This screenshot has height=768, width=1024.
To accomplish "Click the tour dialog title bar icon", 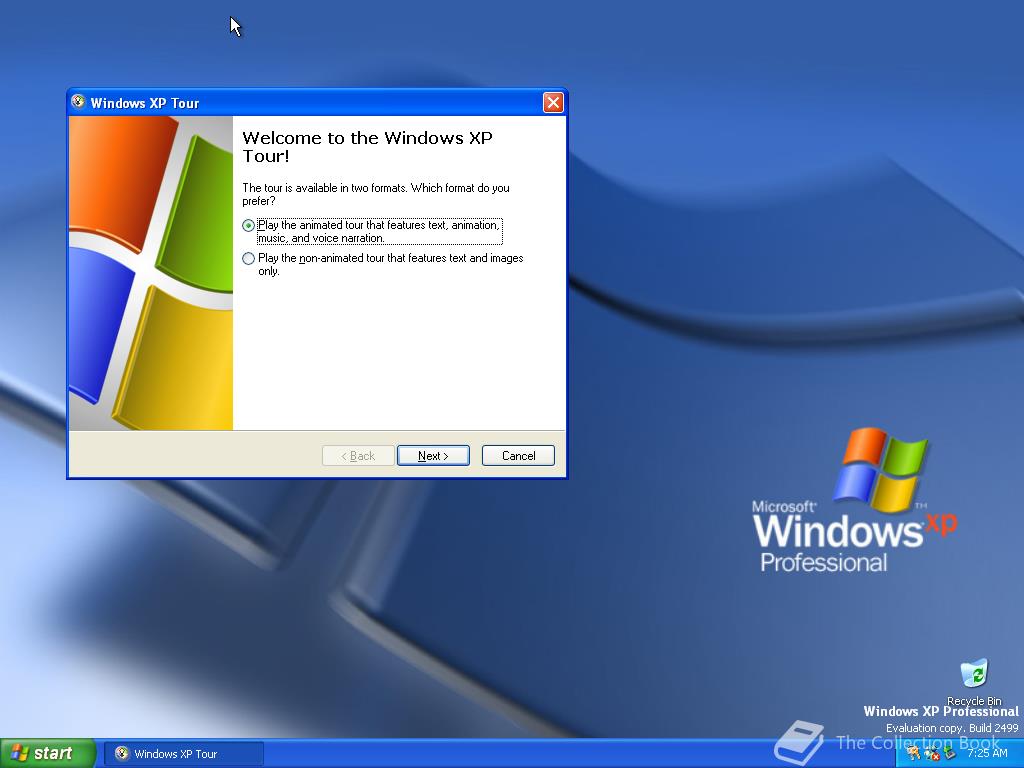I will point(78,102).
